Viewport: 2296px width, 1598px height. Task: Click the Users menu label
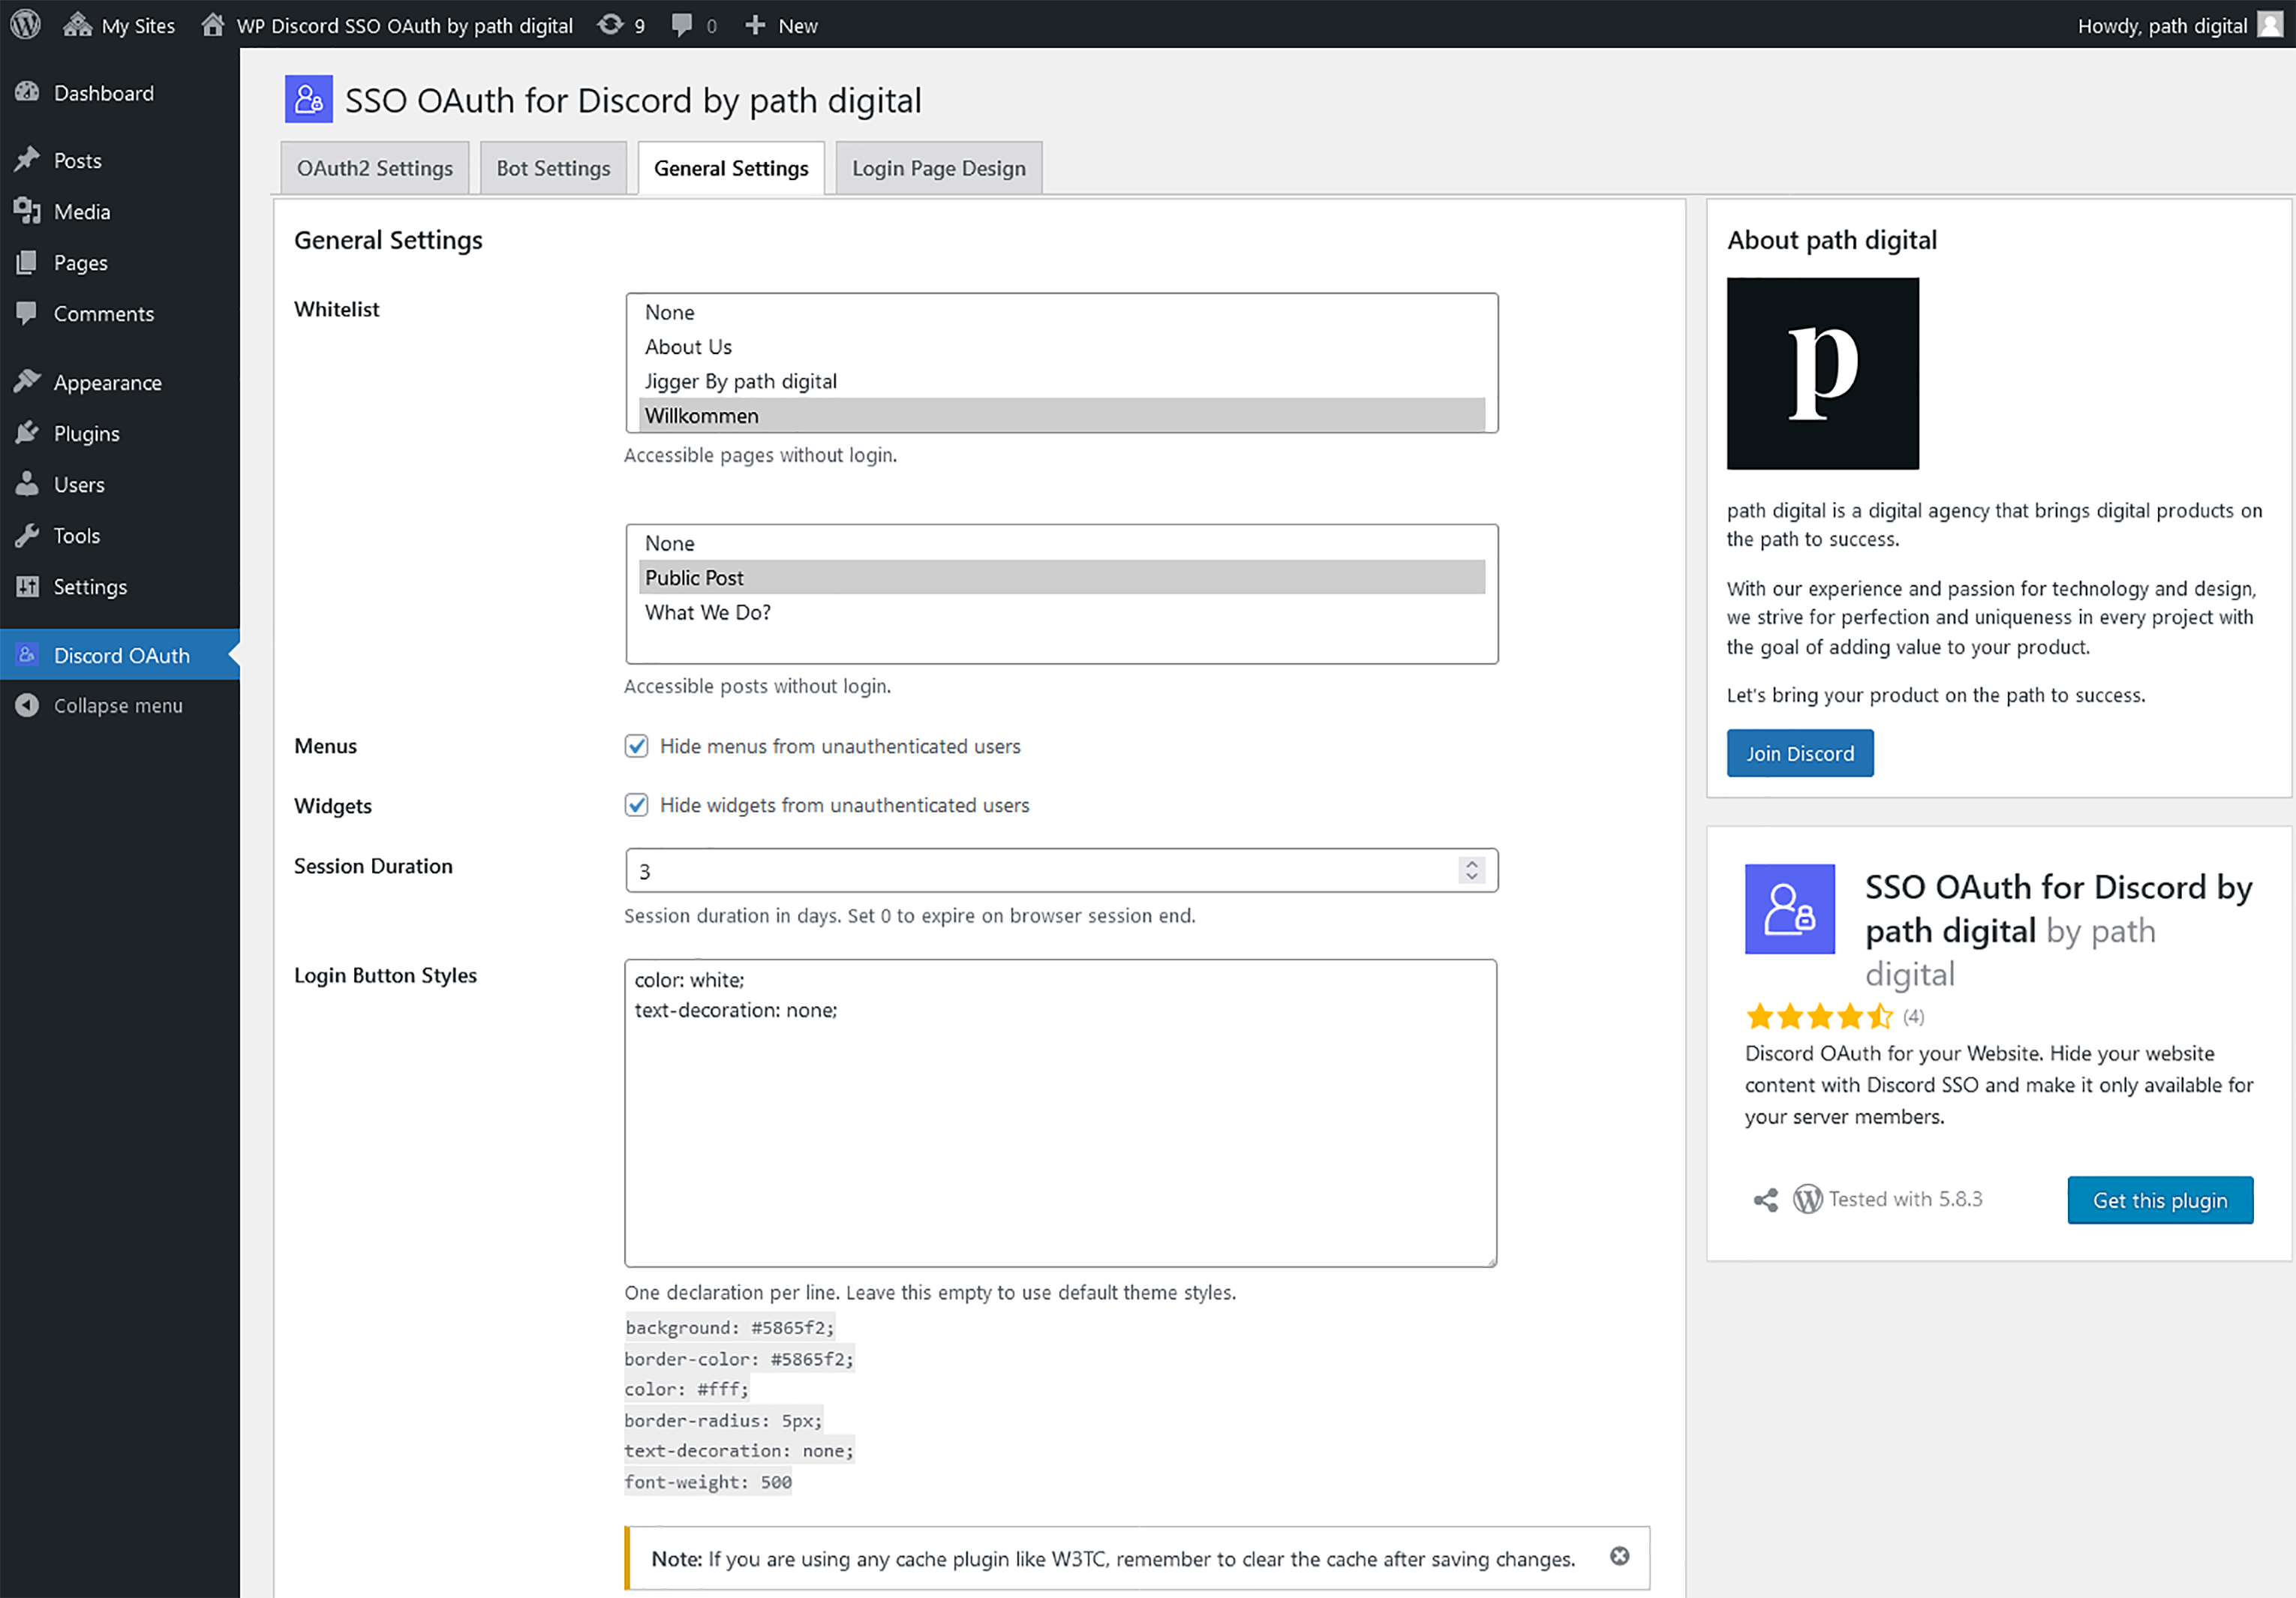pos(79,484)
